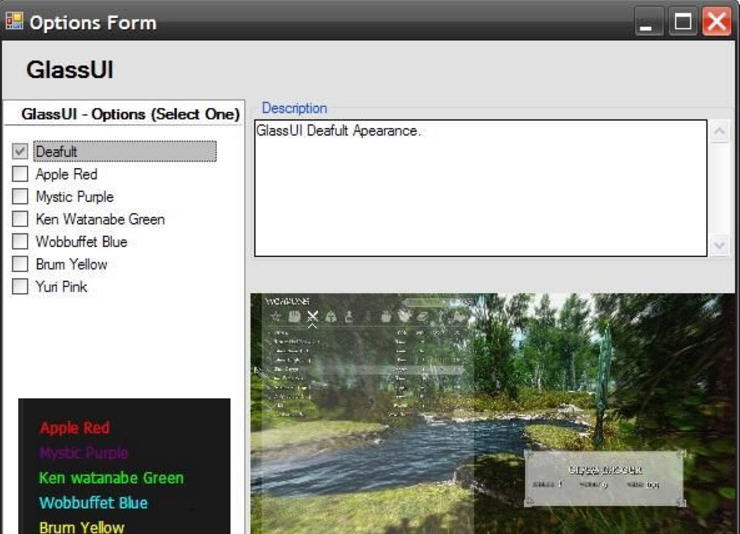
Task: Minimize the Options Form window
Action: (649, 22)
